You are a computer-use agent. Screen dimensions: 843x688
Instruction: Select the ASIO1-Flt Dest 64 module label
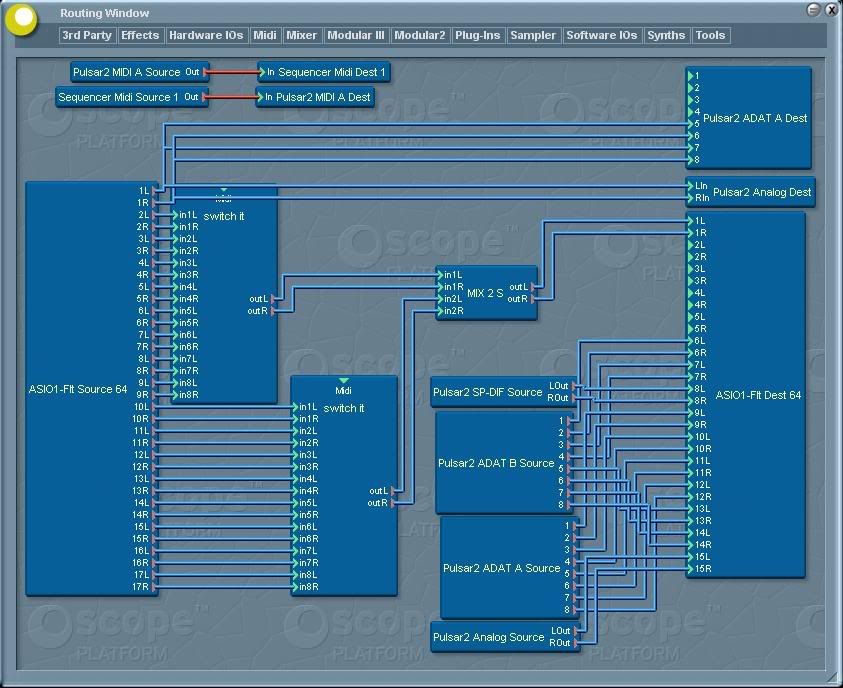tap(758, 395)
